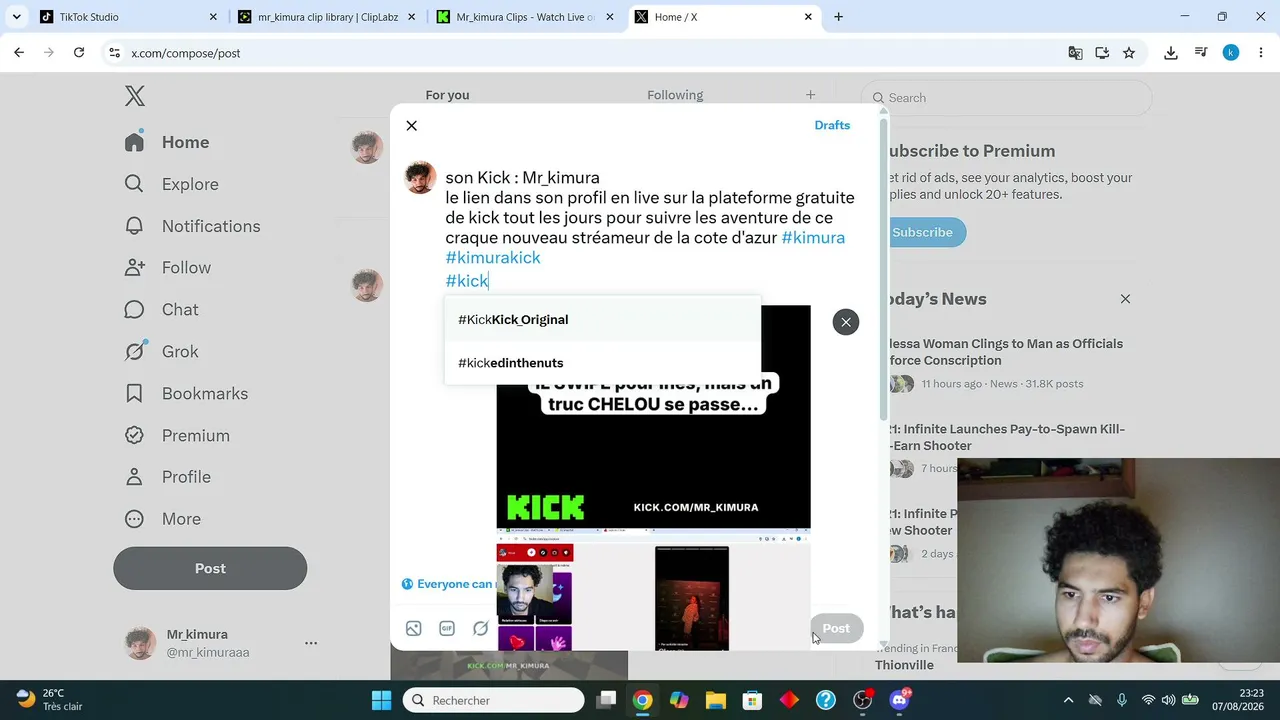Add a photo or video to the post

[413, 629]
